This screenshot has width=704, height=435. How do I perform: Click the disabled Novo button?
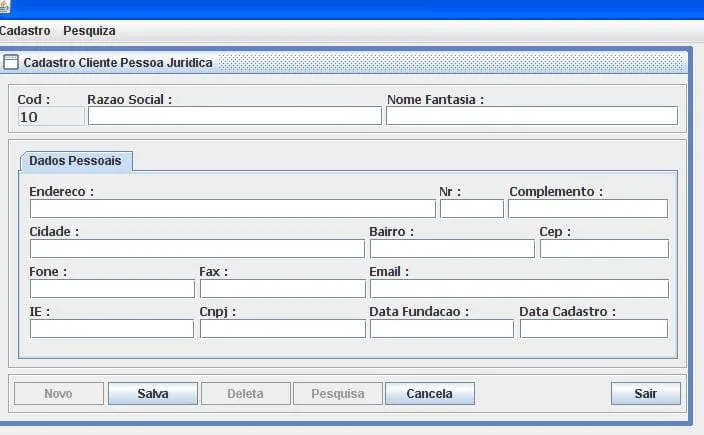(59, 394)
